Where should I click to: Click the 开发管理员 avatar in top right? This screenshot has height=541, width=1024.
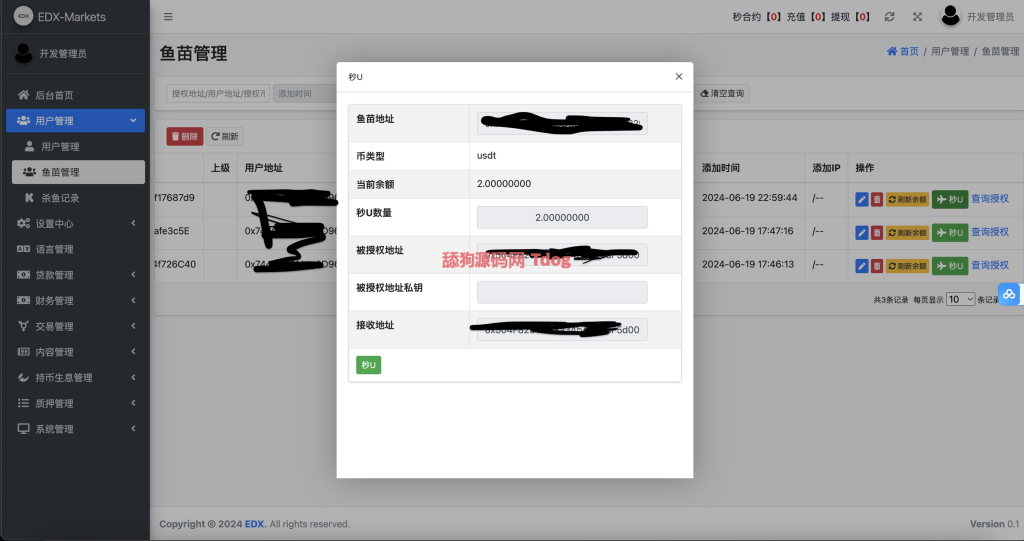(951, 16)
